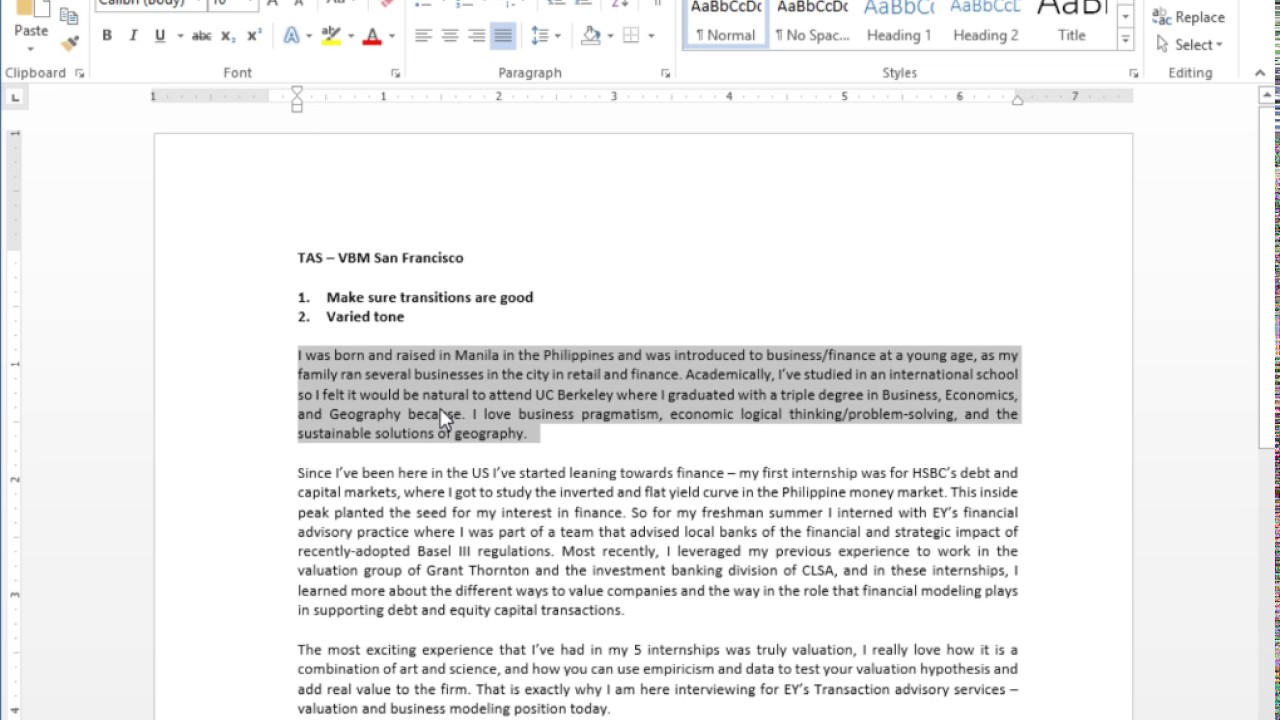Toggle Bold formatting
Screen dimensions: 1280x720
click(x=107, y=36)
